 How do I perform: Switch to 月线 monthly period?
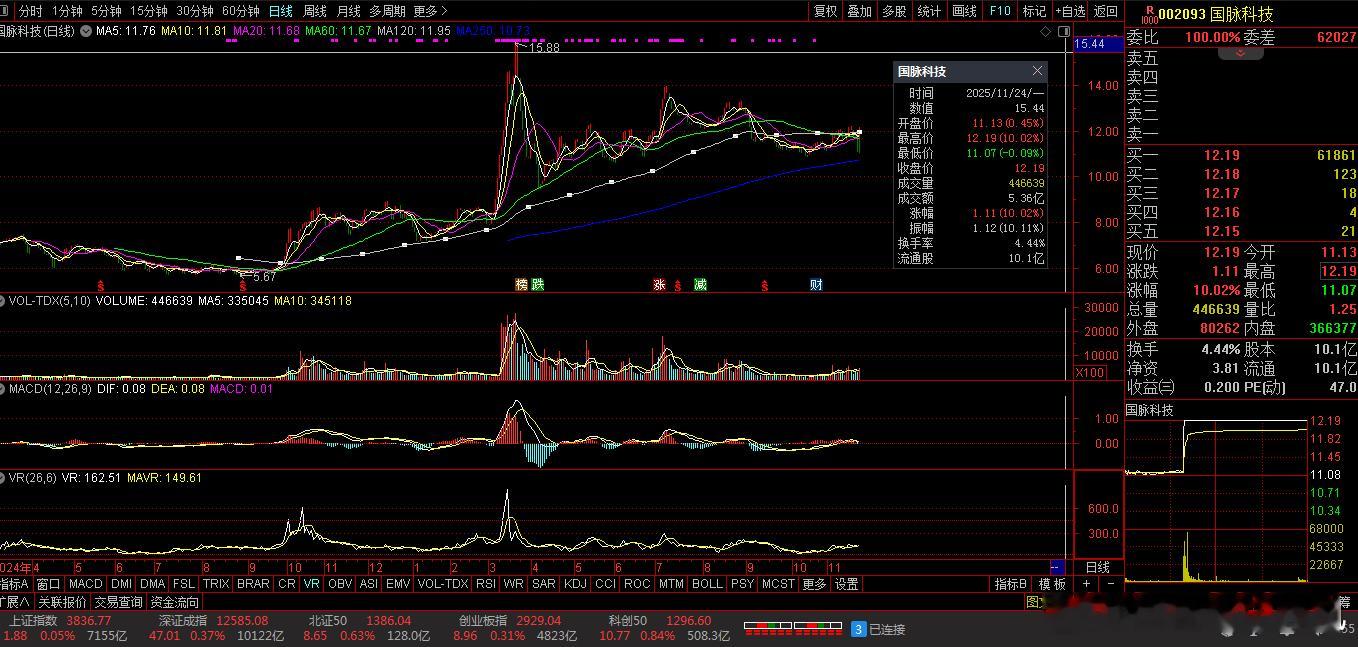[349, 11]
